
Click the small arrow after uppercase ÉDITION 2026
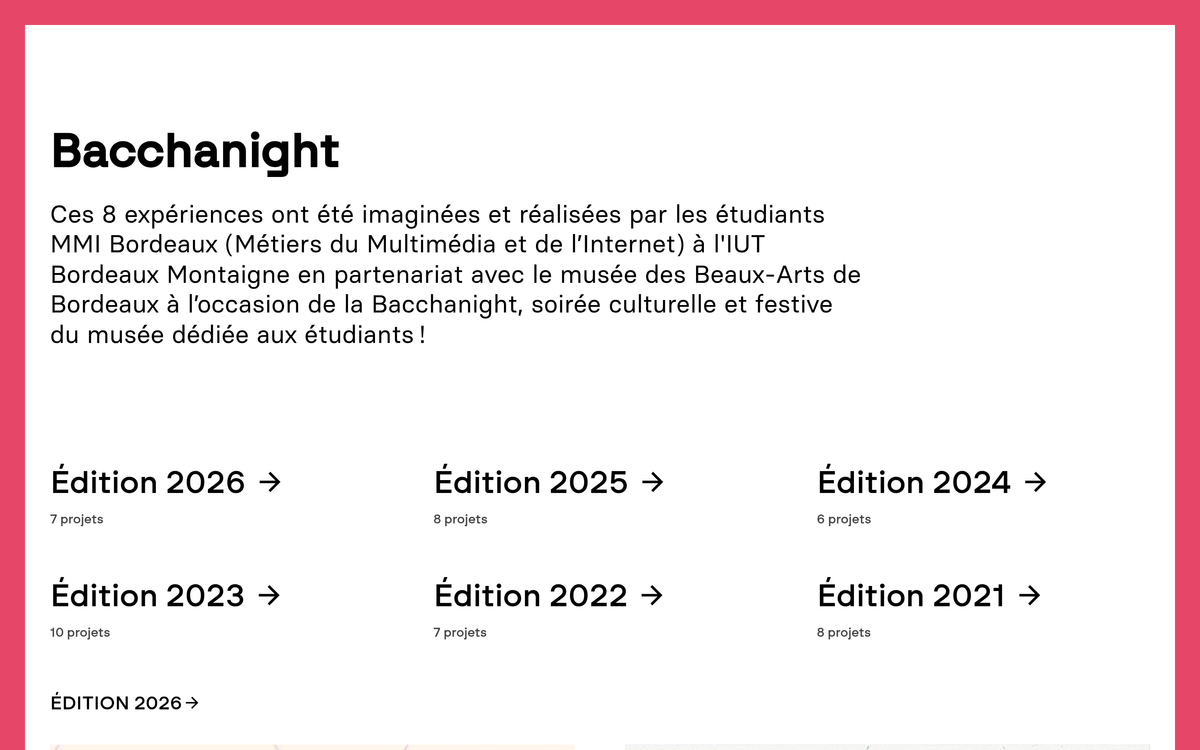[x=192, y=703]
